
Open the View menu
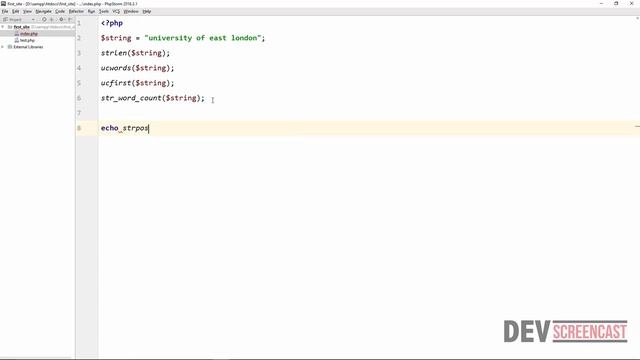27,11
